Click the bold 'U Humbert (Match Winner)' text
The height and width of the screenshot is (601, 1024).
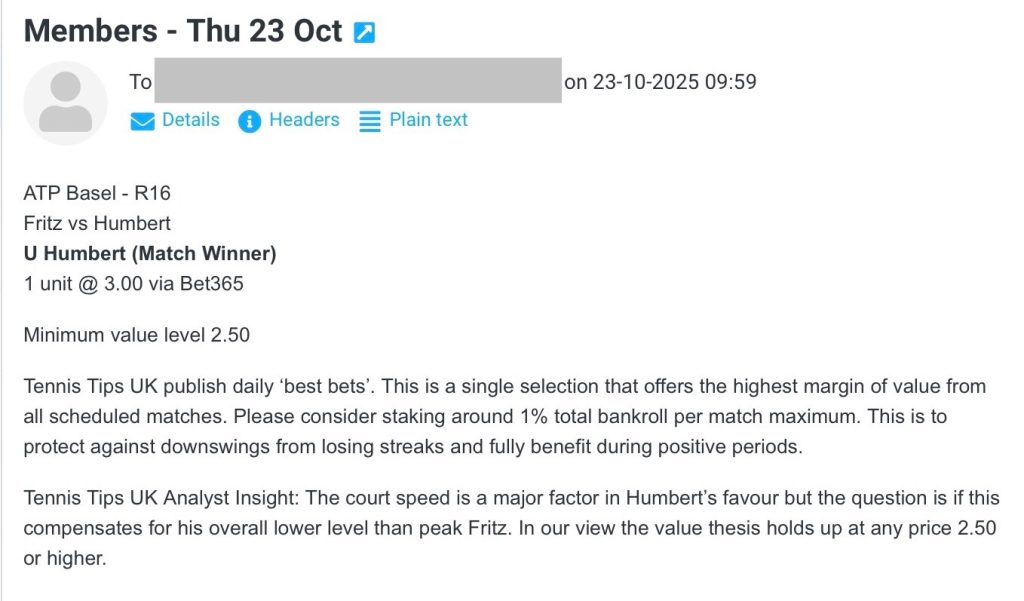(150, 253)
